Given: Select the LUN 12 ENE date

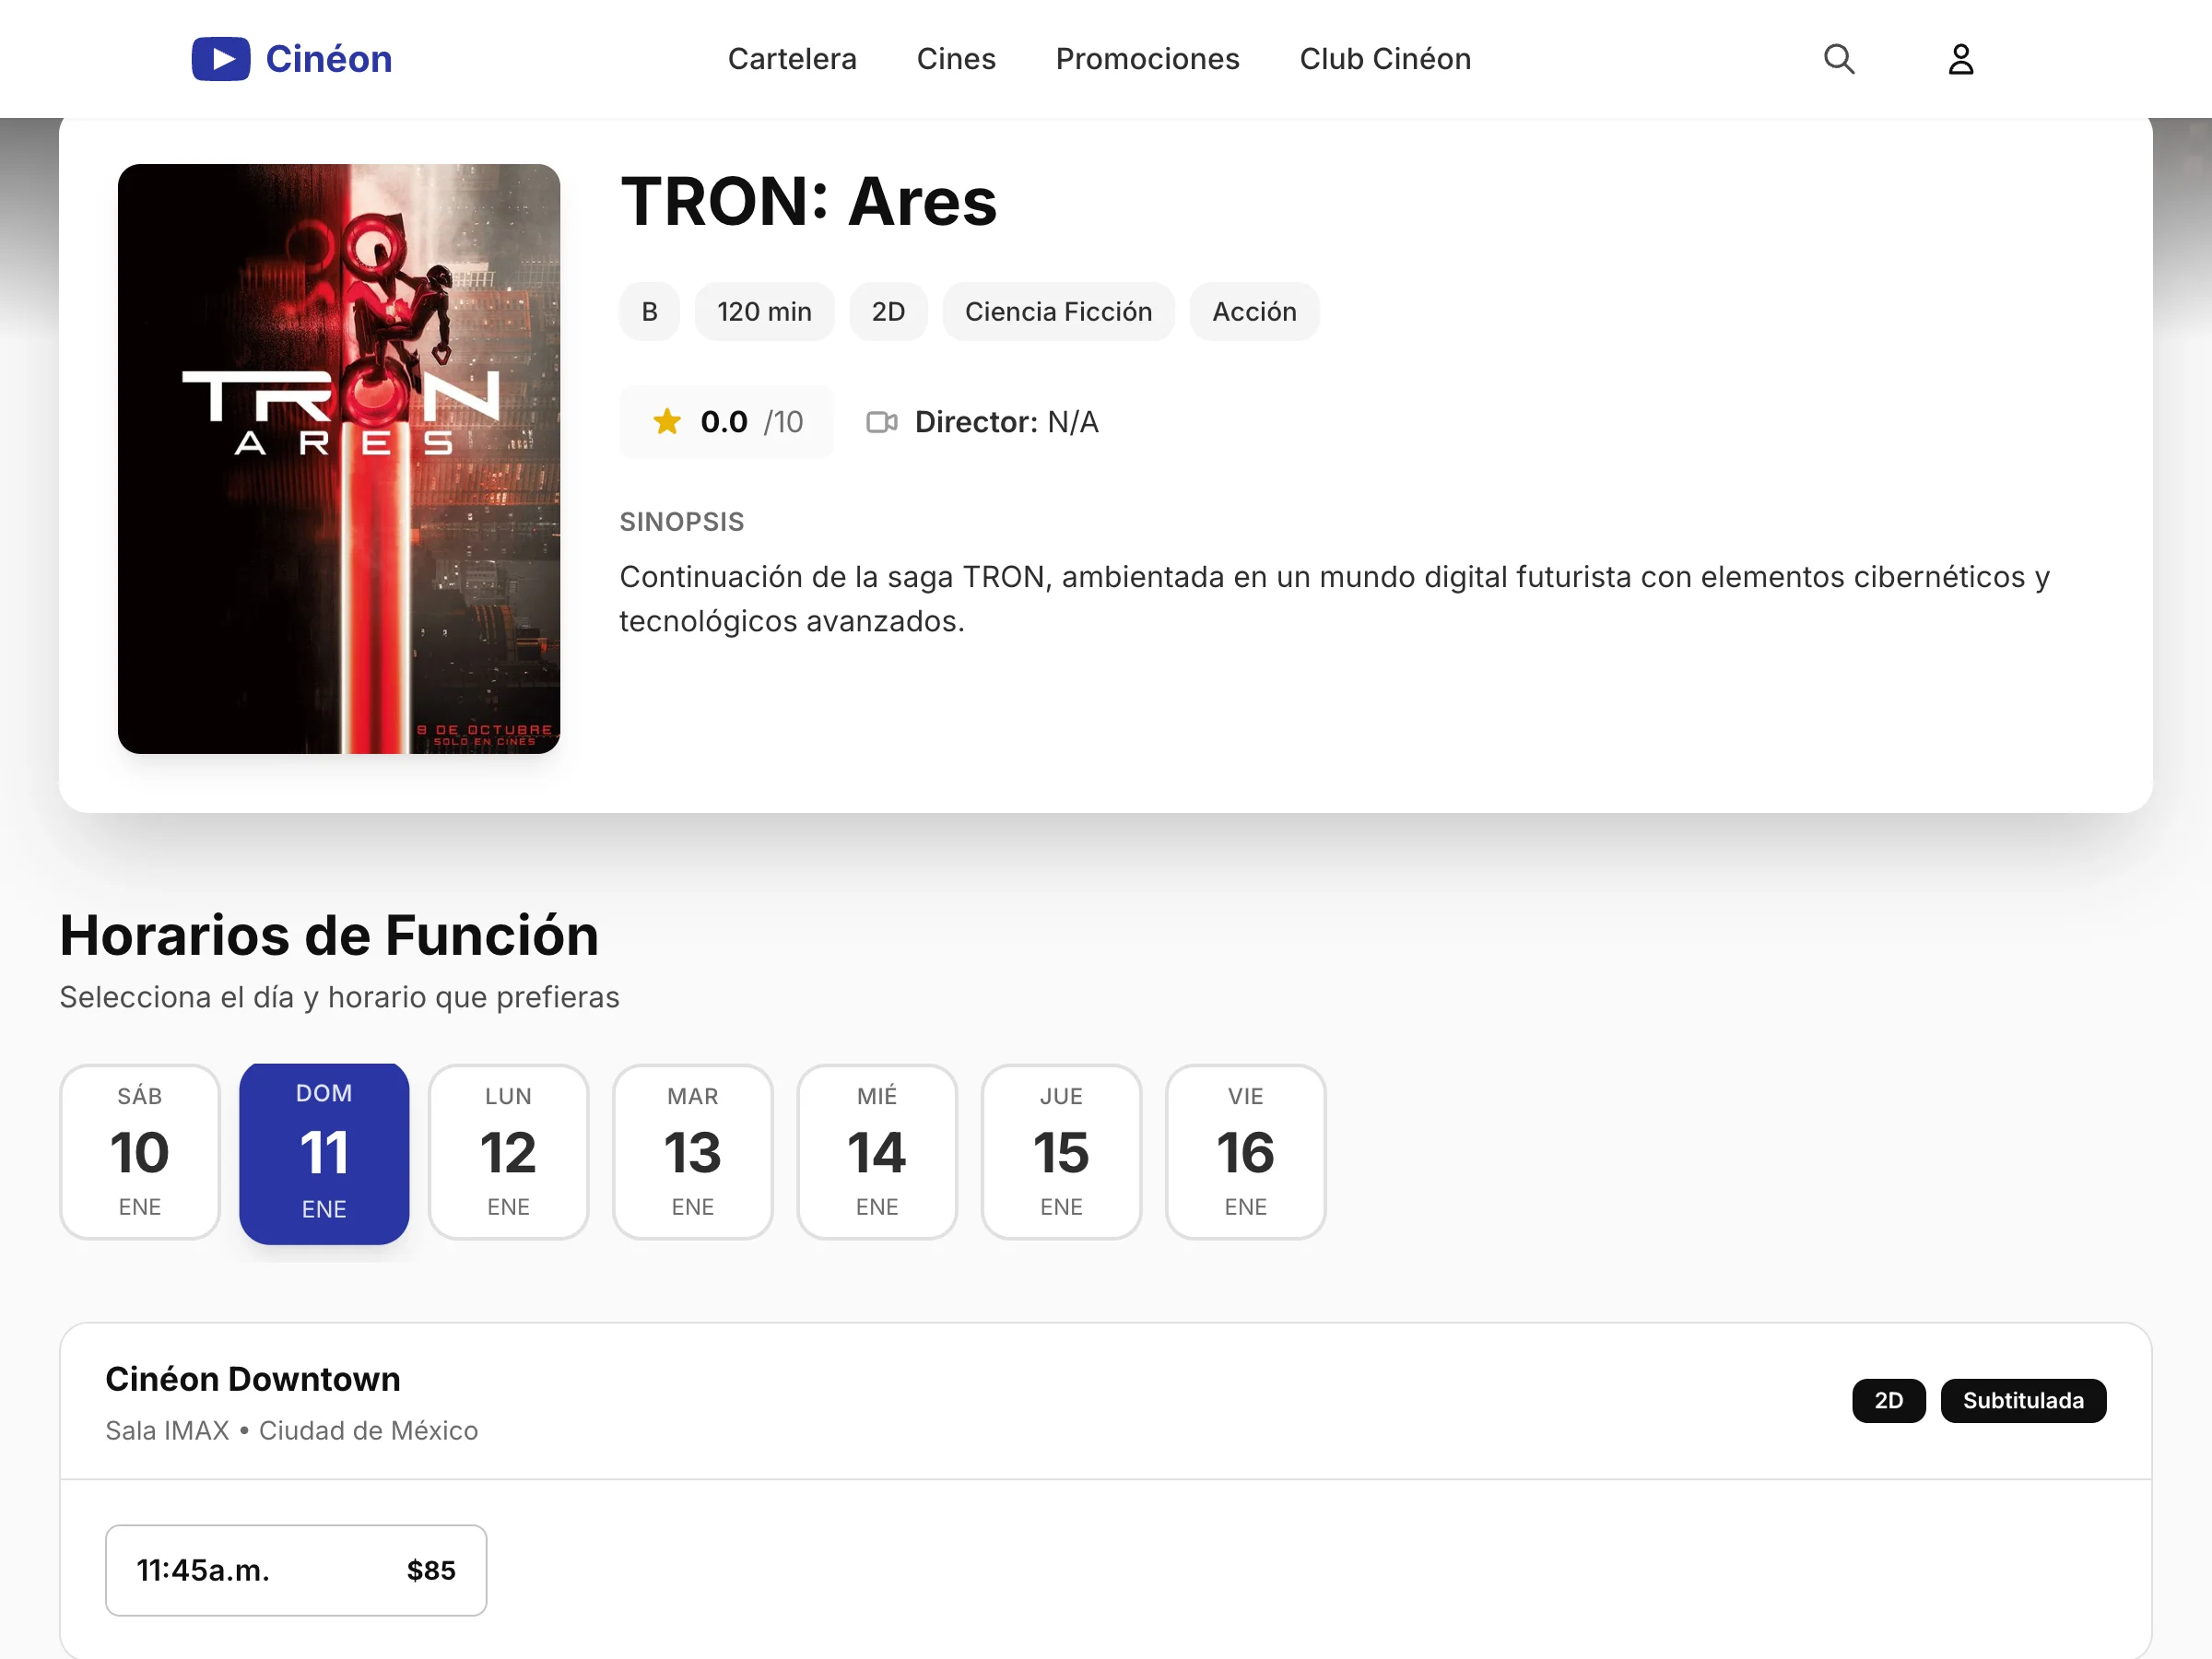Looking at the screenshot, I should coord(508,1152).
